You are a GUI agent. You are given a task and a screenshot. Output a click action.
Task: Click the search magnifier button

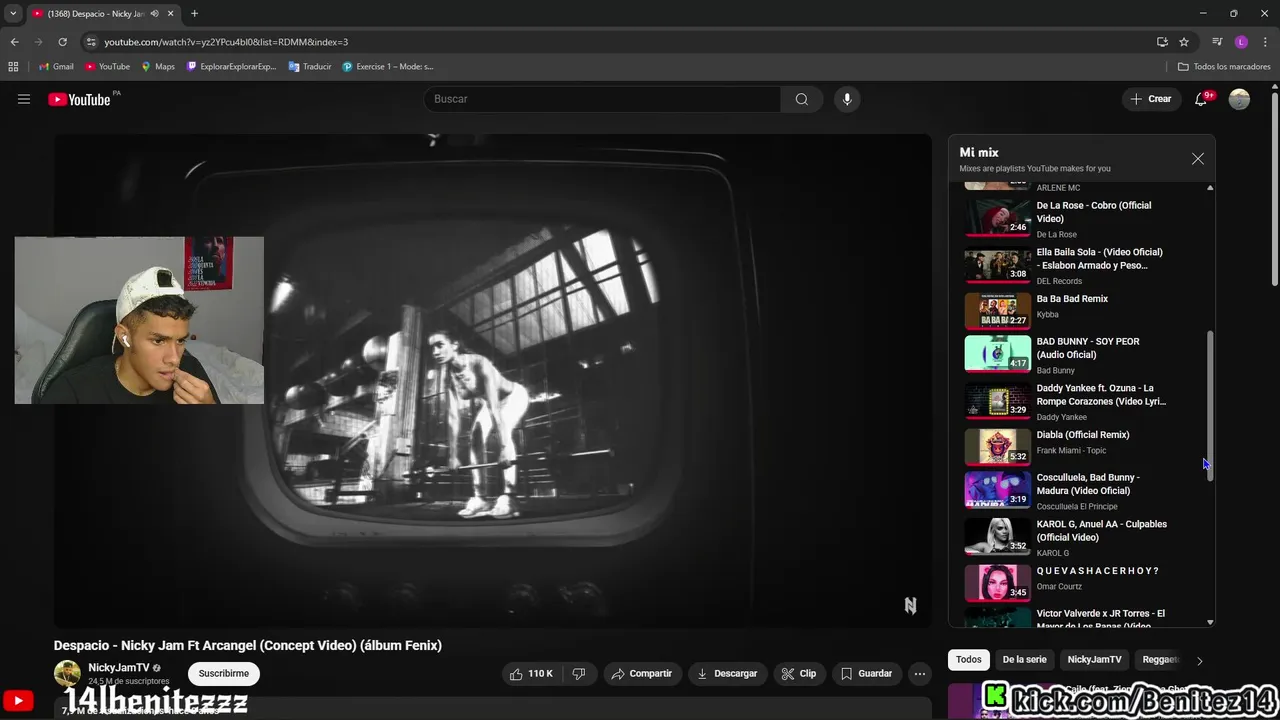[x=802, y=99]
